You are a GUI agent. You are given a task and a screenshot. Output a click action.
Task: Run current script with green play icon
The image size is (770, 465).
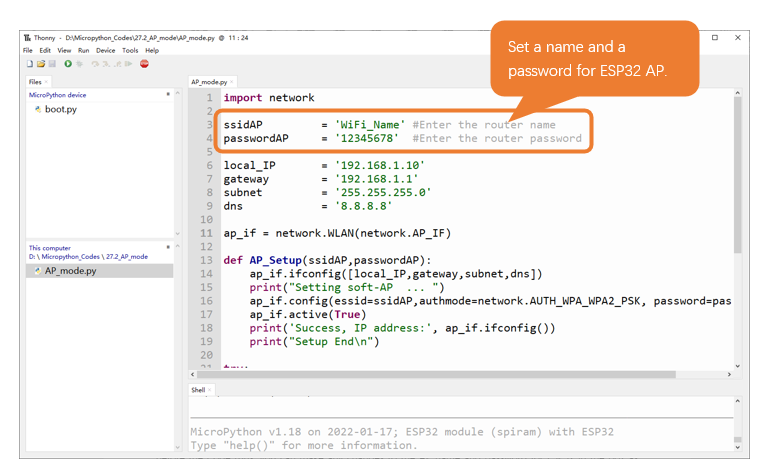(68, 64)
